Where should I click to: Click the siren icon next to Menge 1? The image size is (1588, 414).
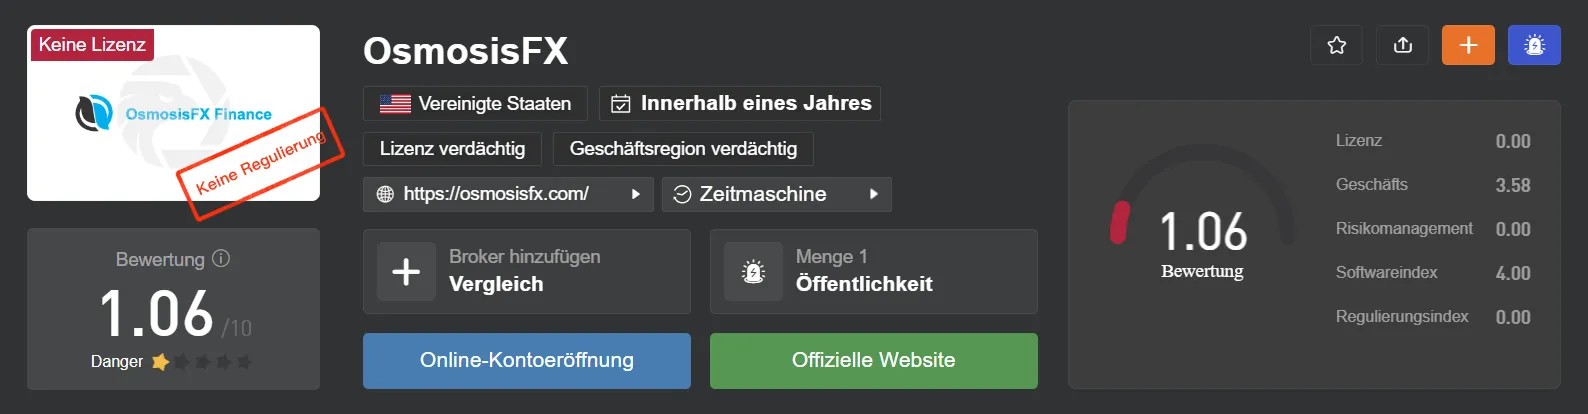pos(753,272)
